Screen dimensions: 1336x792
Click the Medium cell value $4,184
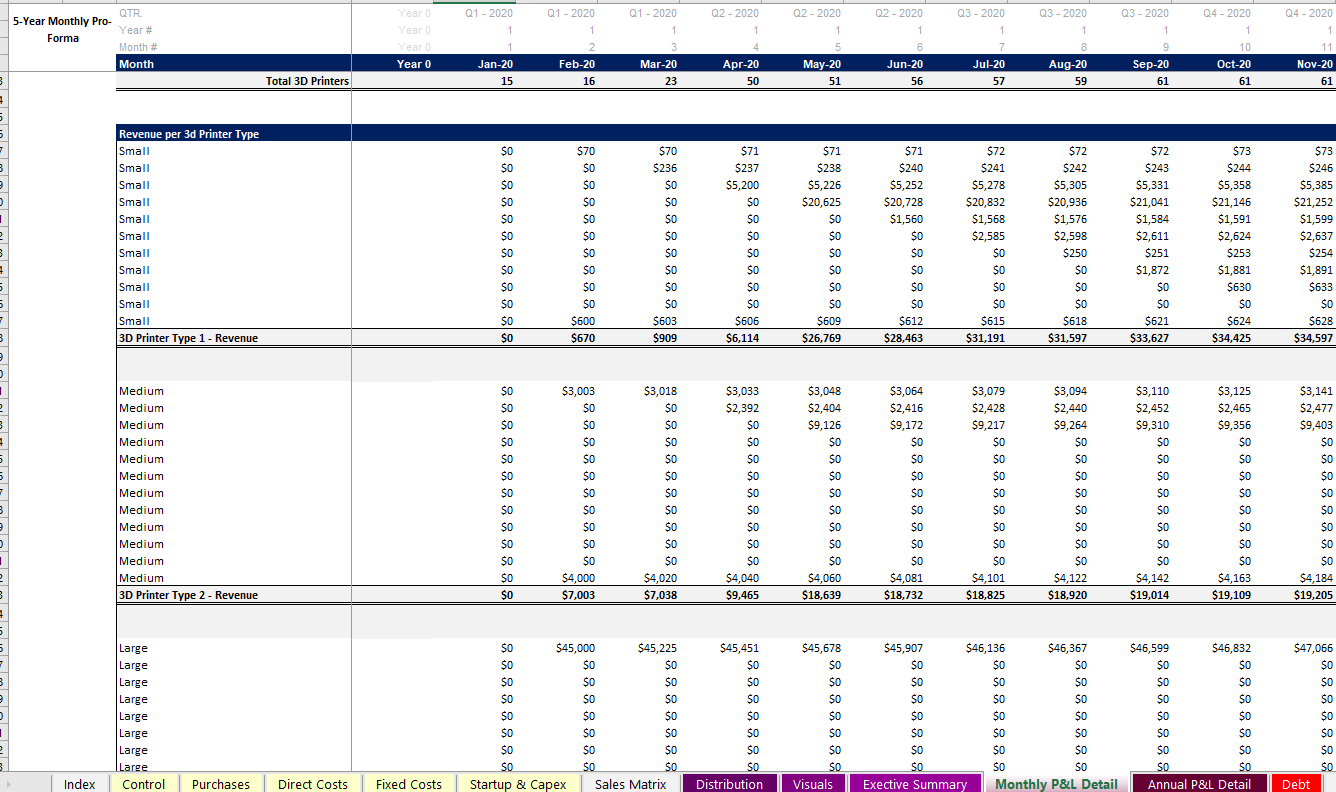(x=1317, y=578)
